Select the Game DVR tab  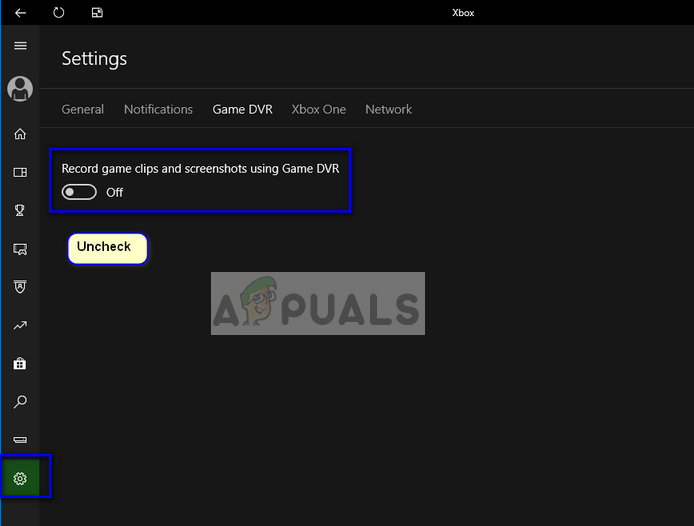coord(243,109)
